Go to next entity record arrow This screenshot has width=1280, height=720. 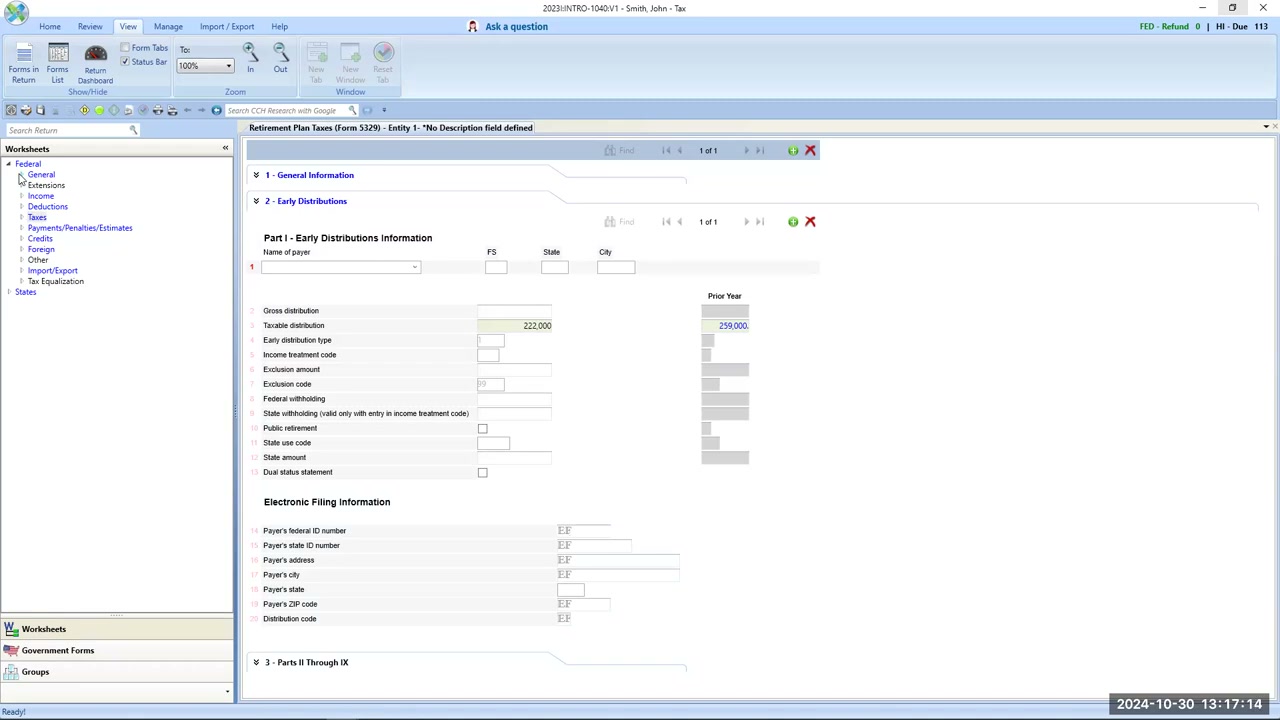(746, 151)
